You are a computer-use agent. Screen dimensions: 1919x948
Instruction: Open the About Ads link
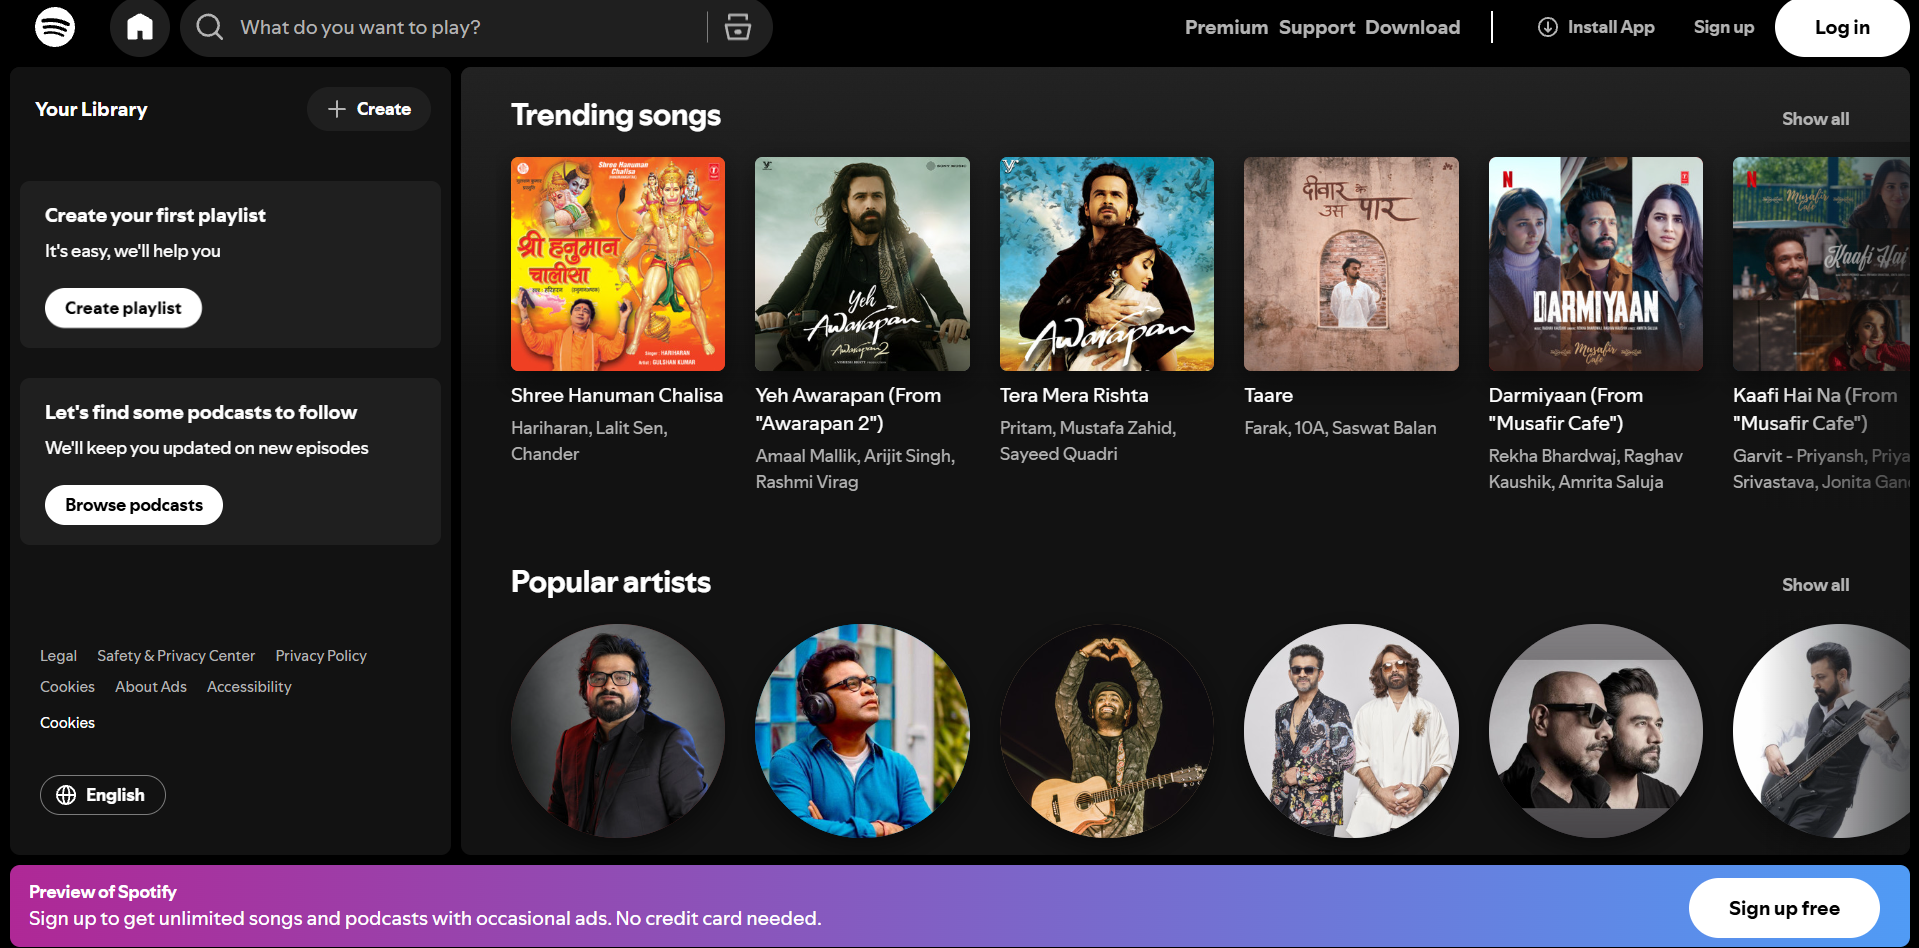151,687
